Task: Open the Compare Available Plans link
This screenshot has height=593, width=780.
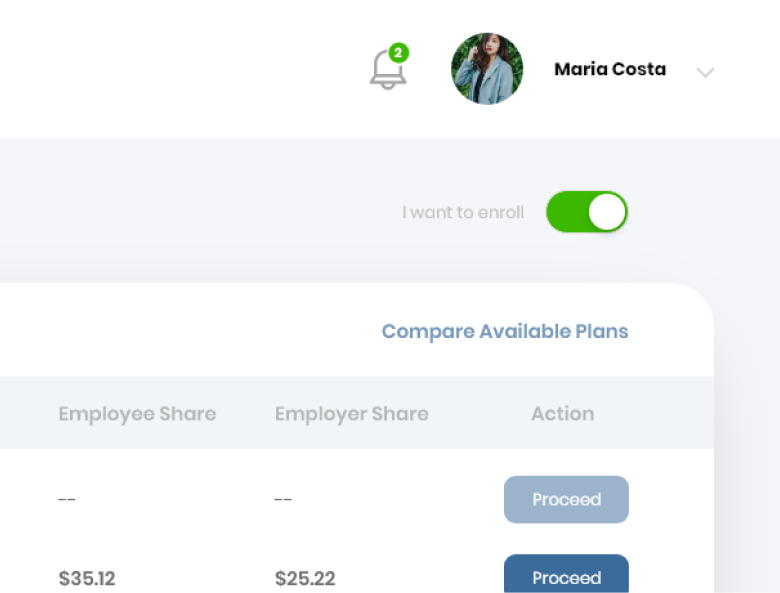Action: [505, 331]
